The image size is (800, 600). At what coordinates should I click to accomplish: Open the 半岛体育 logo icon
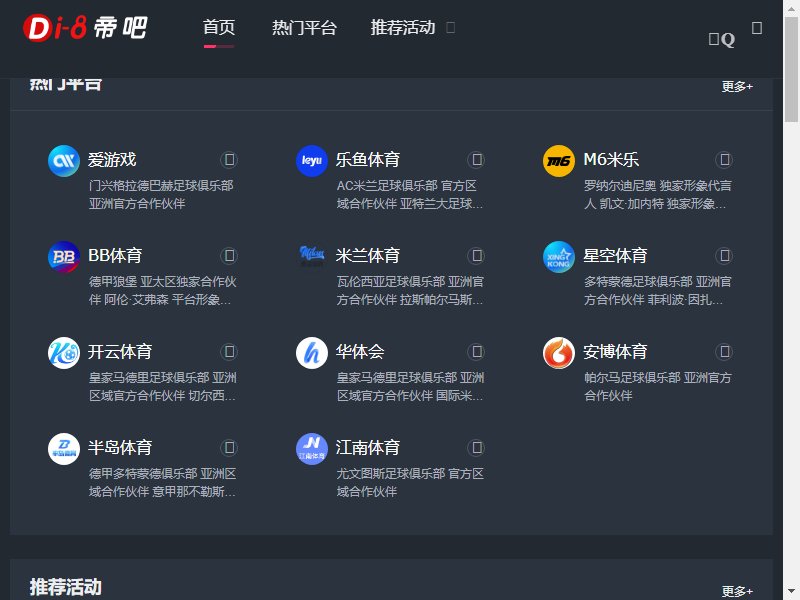(64, 448)
